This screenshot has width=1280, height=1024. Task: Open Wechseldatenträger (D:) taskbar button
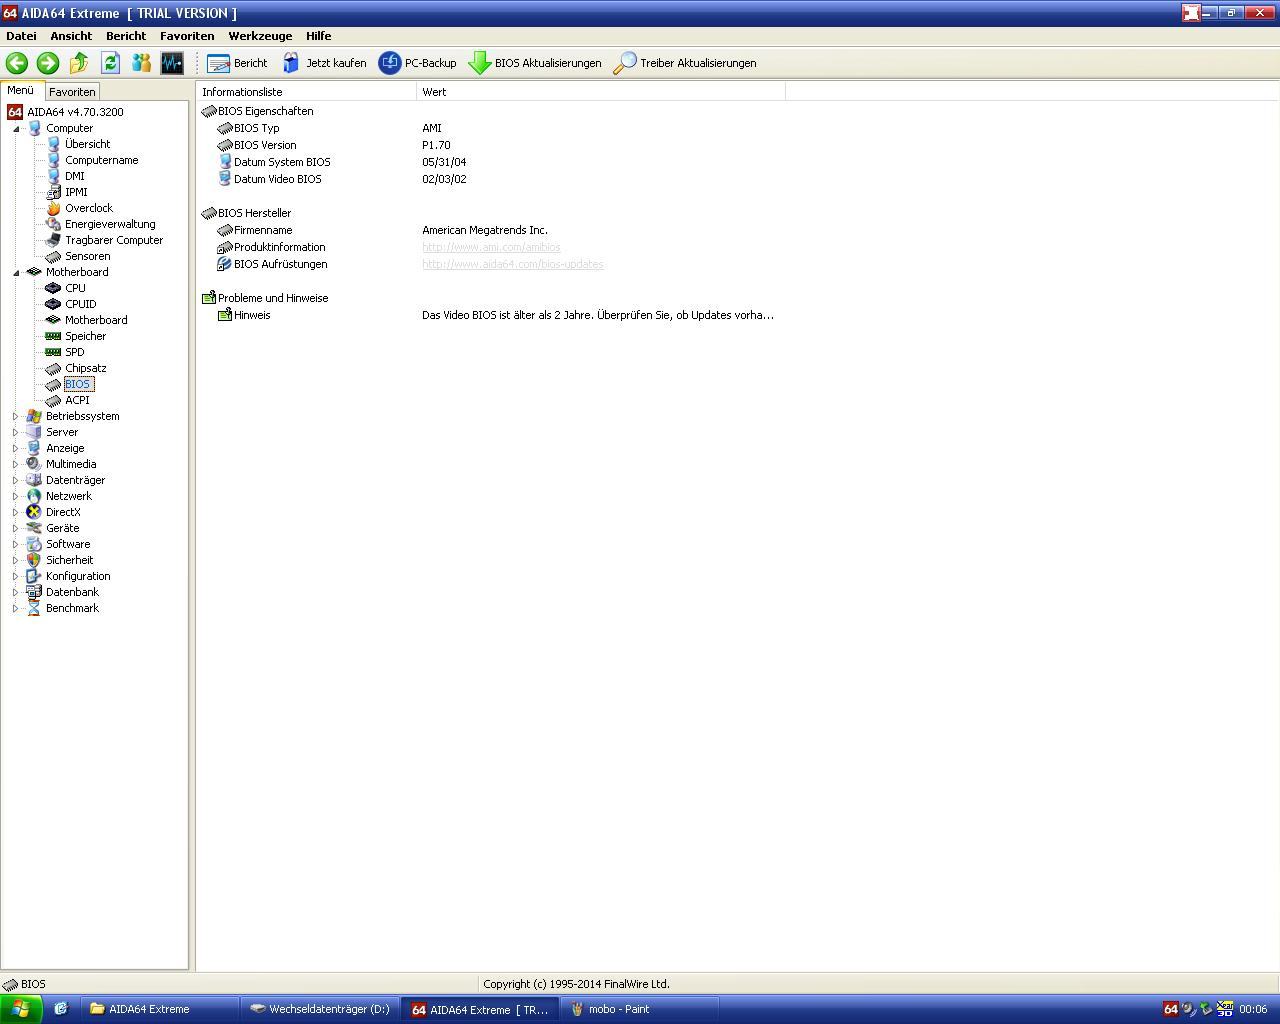320,1009
